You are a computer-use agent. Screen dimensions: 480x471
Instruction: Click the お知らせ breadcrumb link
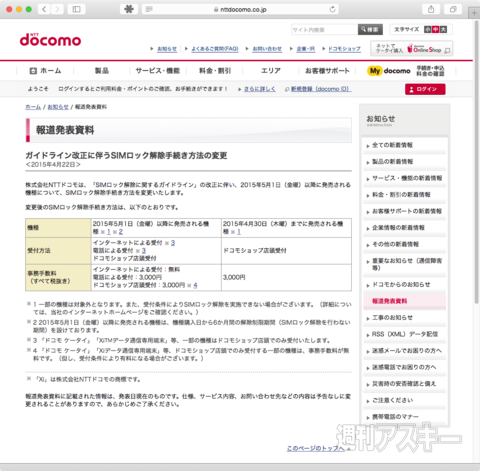(58, 107)
